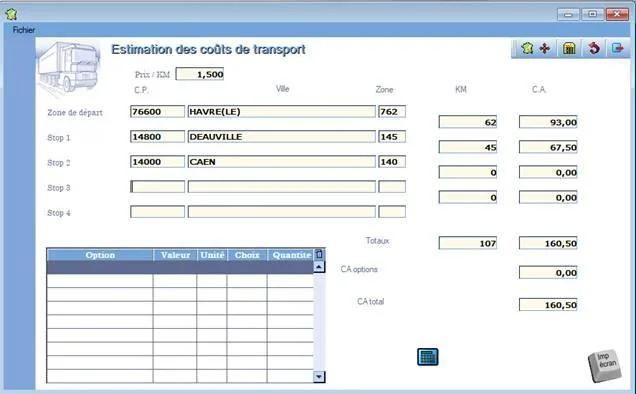636x394 pixels.
Task: Click the empty Stop 4 C.P. field
Action: tap(157, 212)
